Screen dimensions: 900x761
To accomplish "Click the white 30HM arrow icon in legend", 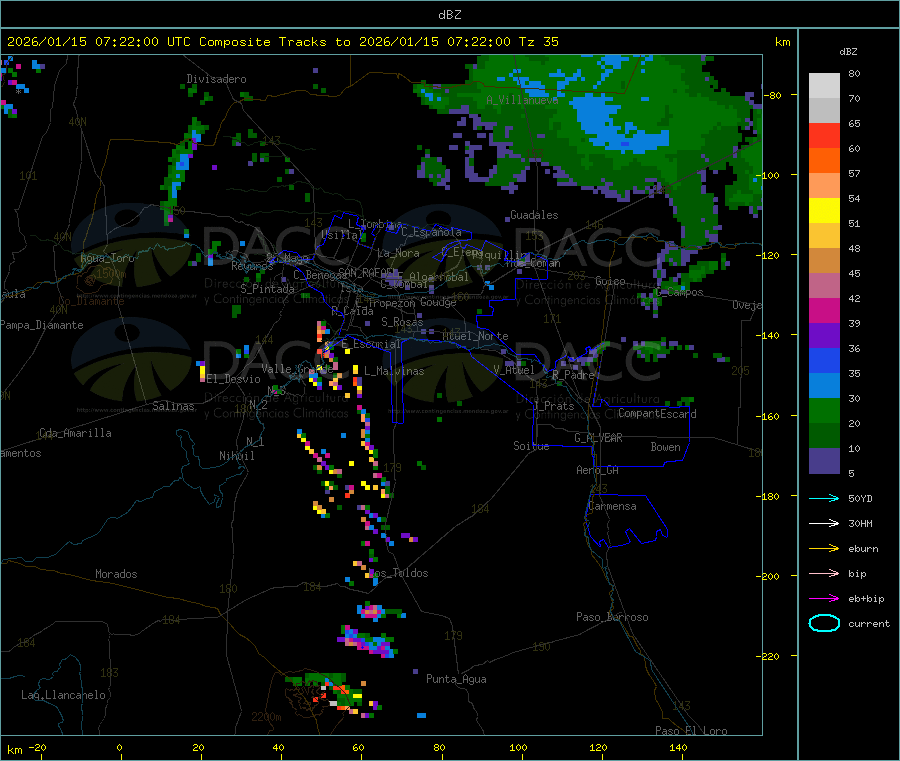I will [824, 523].
